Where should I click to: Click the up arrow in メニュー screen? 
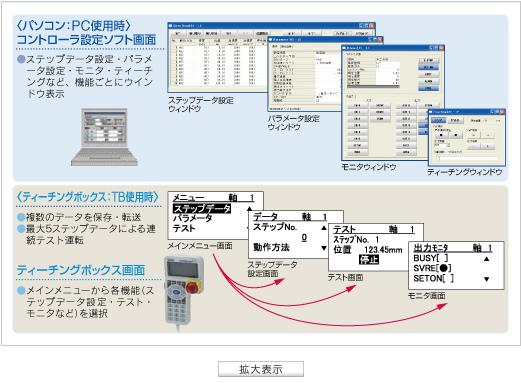click(x=249, y=209)
